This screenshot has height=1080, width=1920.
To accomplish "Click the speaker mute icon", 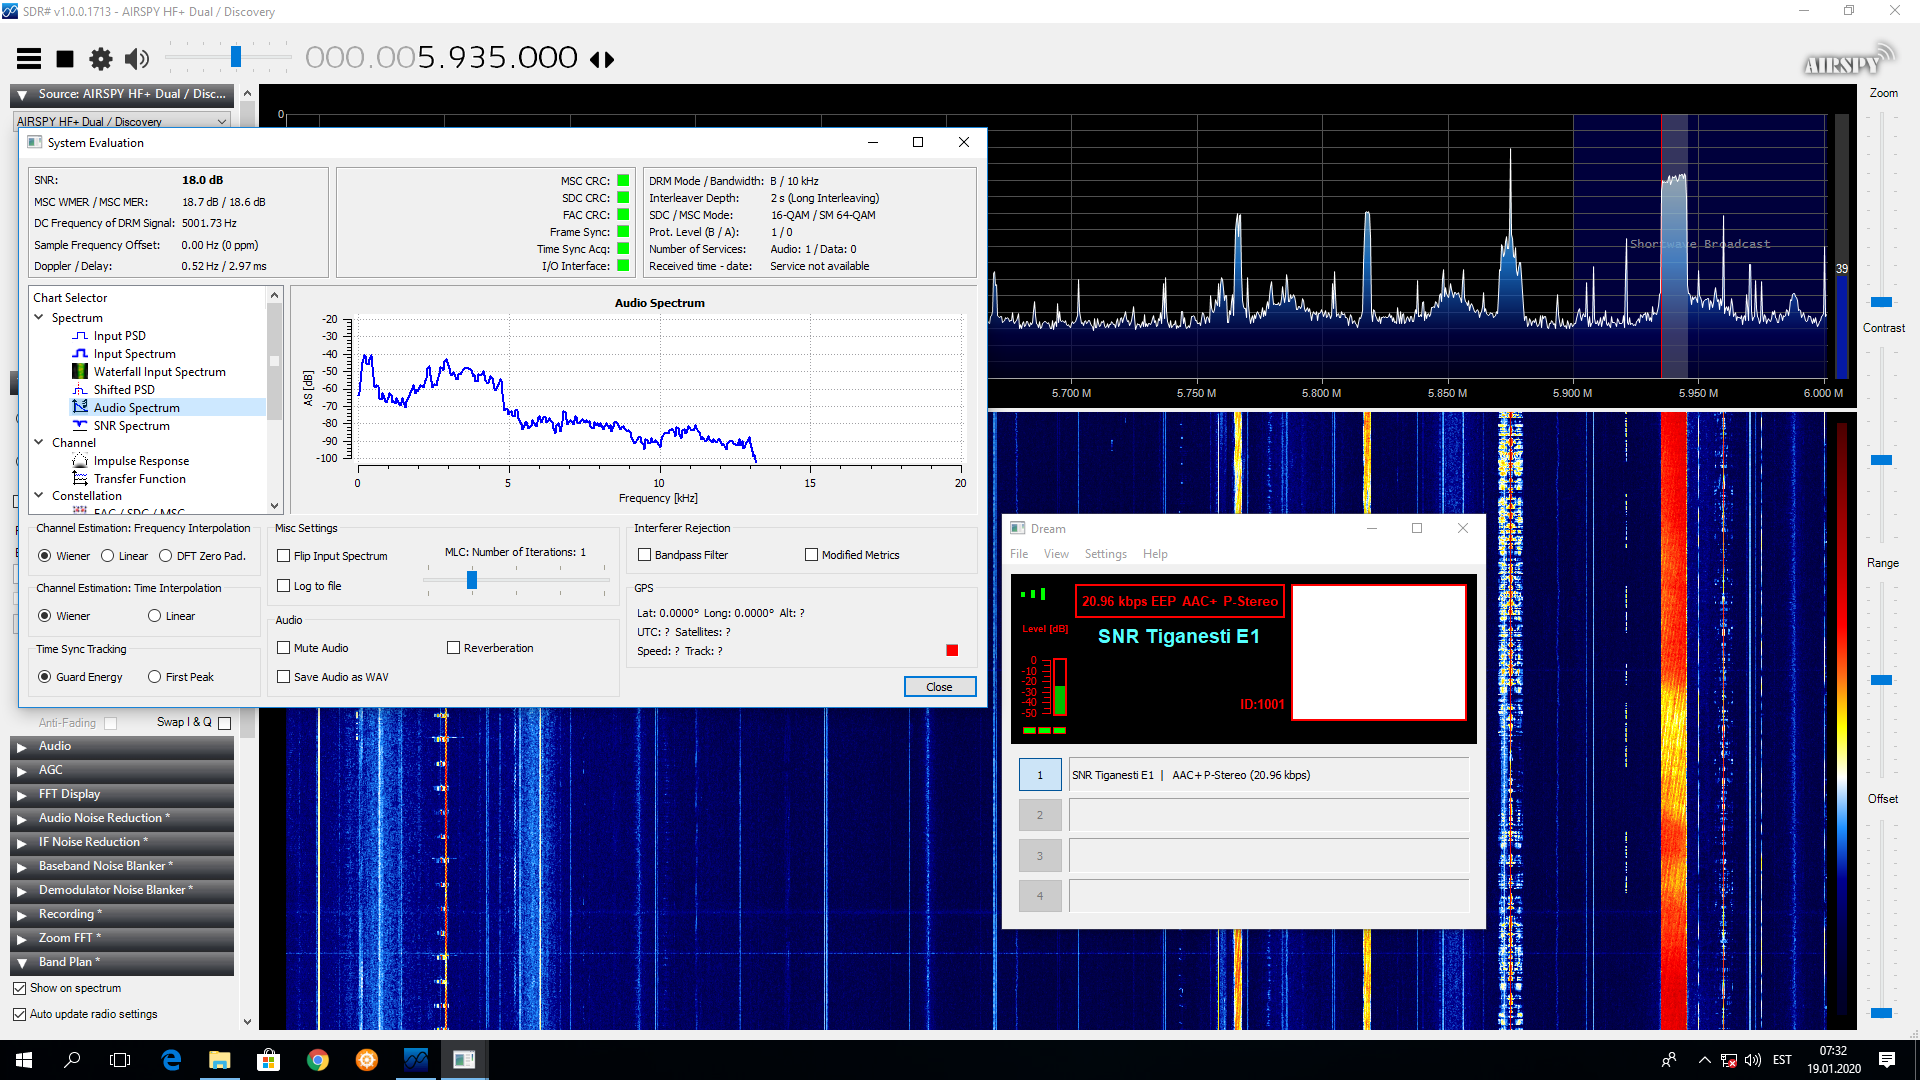I will tap(137, 59).
